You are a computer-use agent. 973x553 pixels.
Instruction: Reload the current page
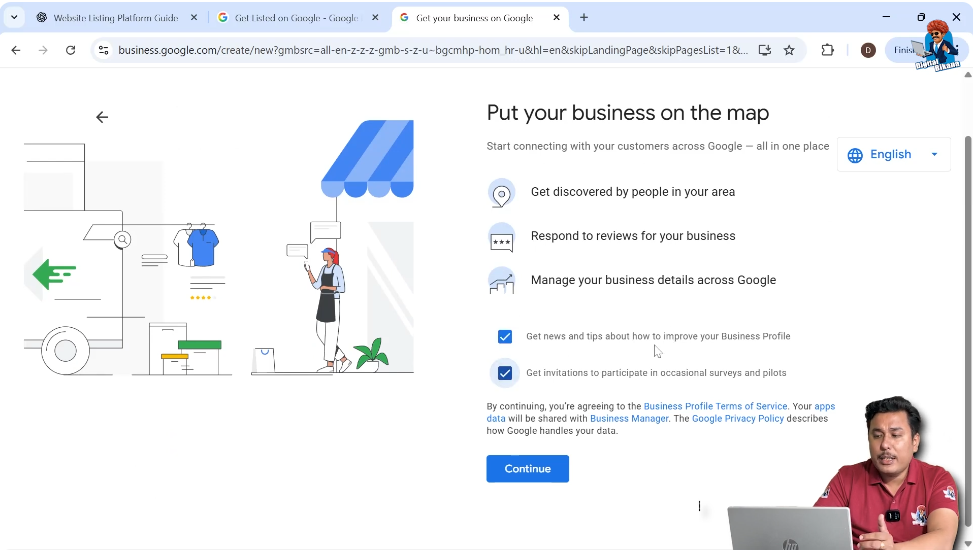click(x=70, y=50)
